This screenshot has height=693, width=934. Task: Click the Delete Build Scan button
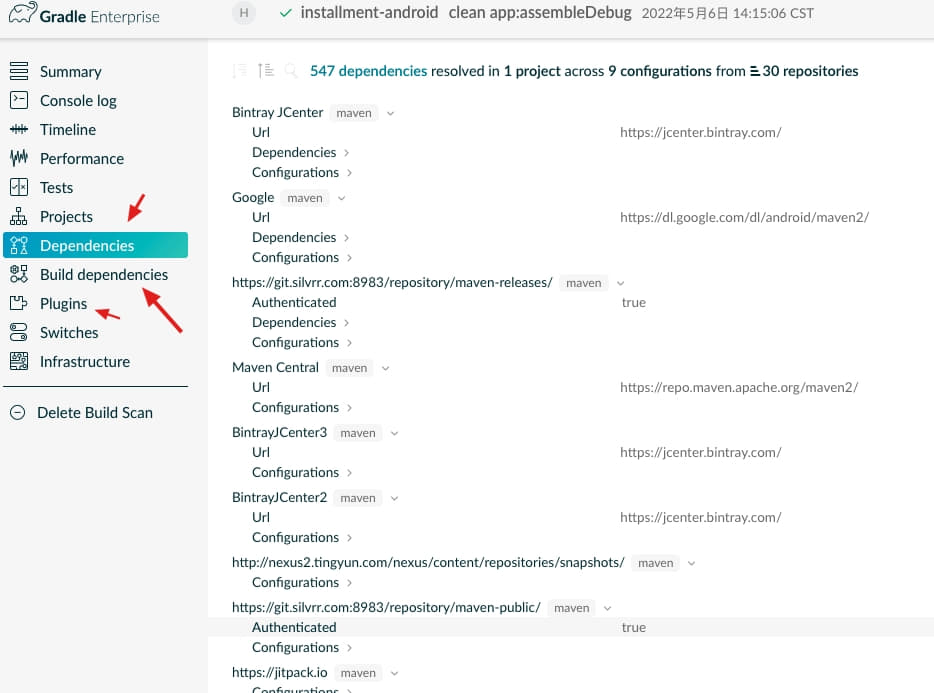pos(94,412)
